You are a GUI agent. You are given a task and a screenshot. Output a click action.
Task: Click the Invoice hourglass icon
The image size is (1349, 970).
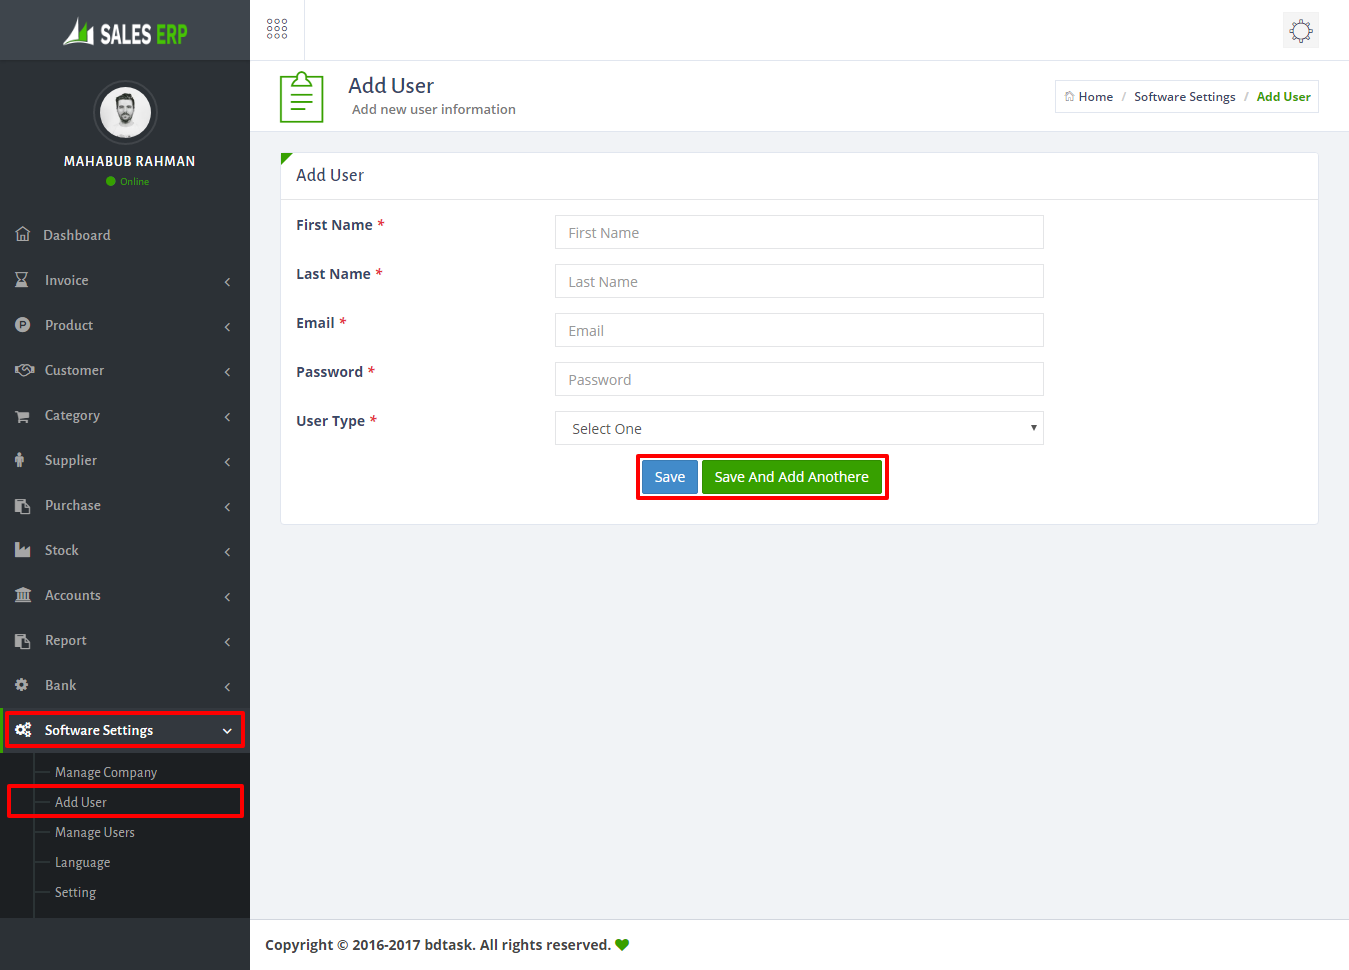tap(22, 280)
